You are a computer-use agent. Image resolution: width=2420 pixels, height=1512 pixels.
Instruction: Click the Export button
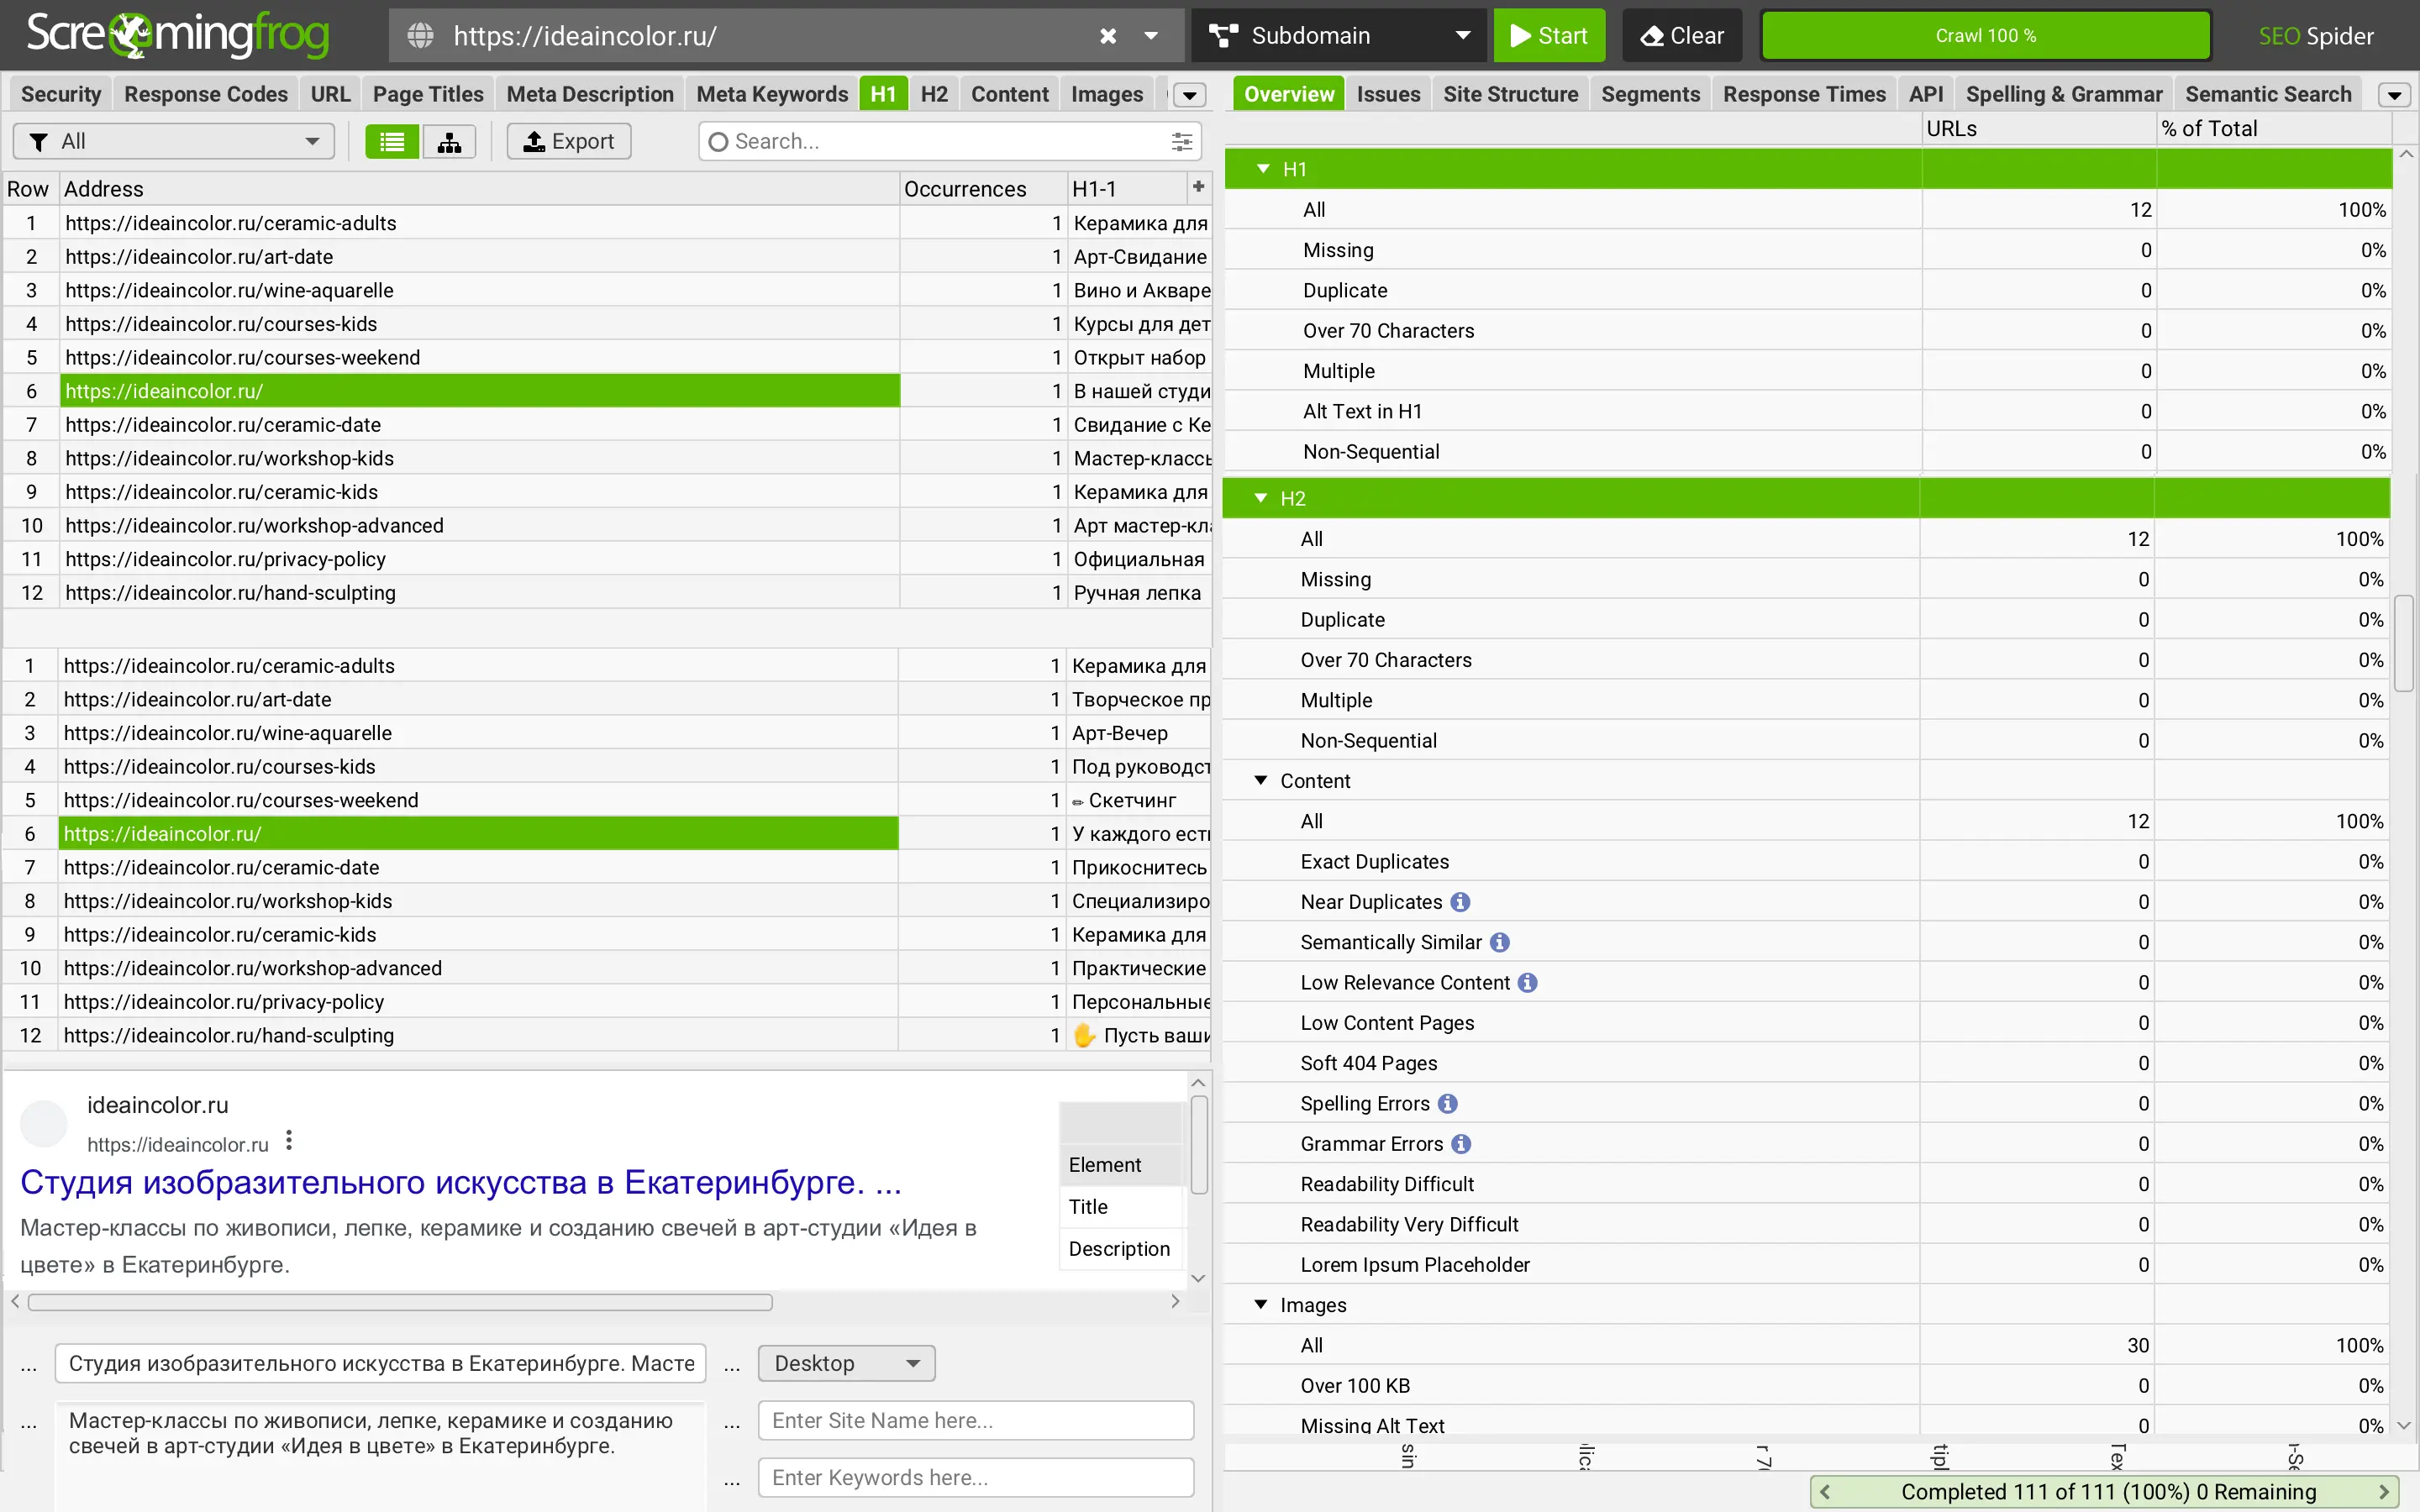click(x=568, y=142)
